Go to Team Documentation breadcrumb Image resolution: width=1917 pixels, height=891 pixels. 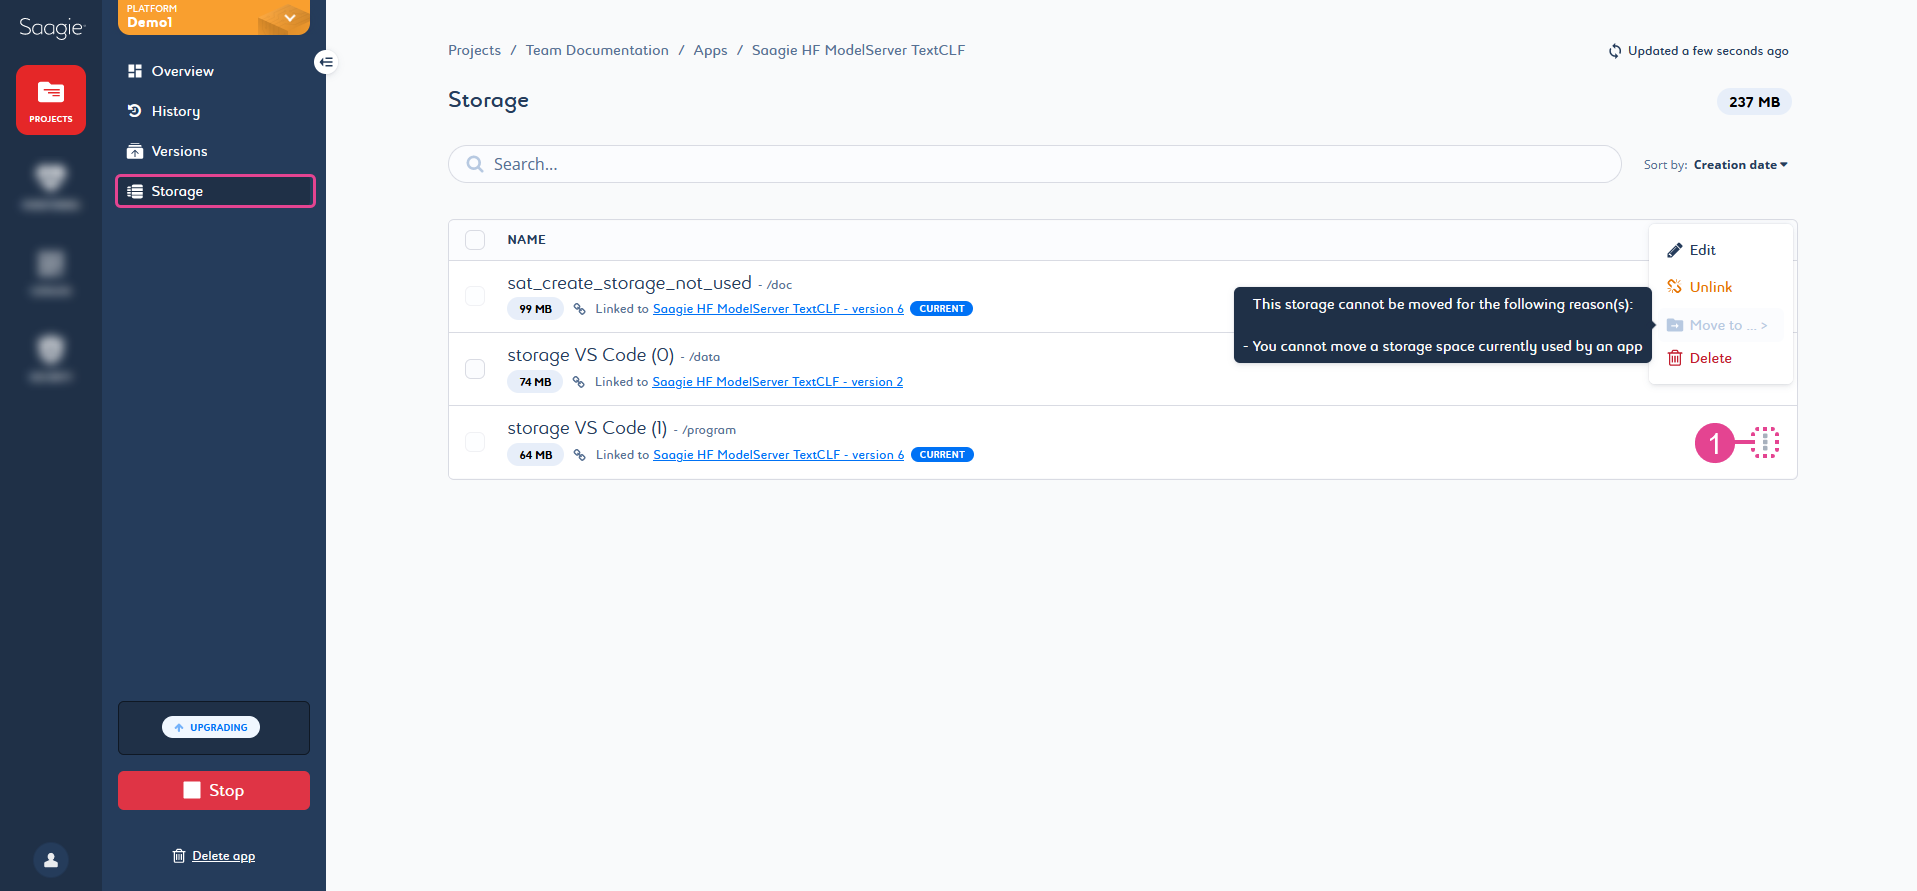[x=597, y=50]
